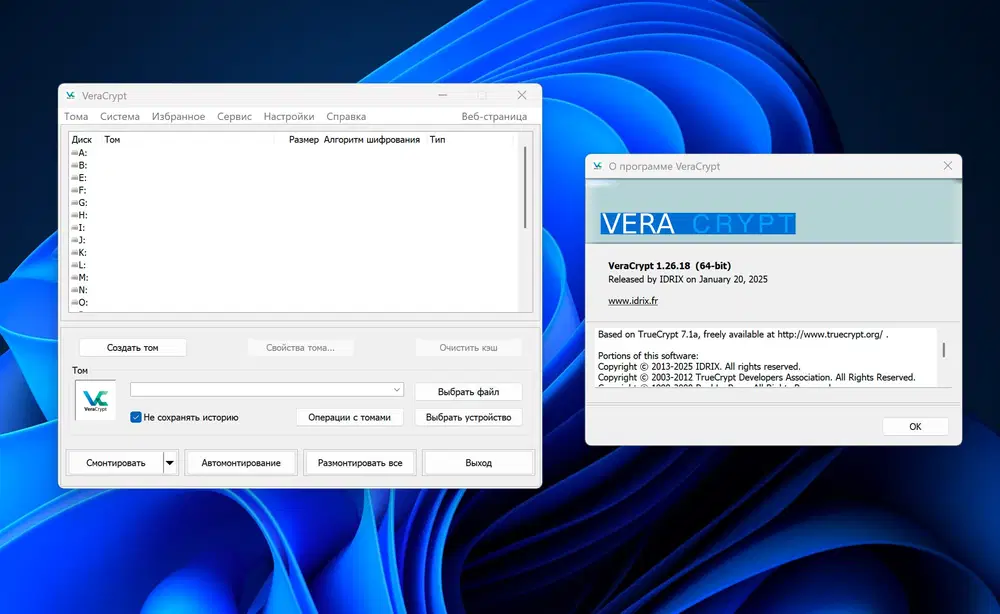Select drive slot F: in list

coord(79,190)
